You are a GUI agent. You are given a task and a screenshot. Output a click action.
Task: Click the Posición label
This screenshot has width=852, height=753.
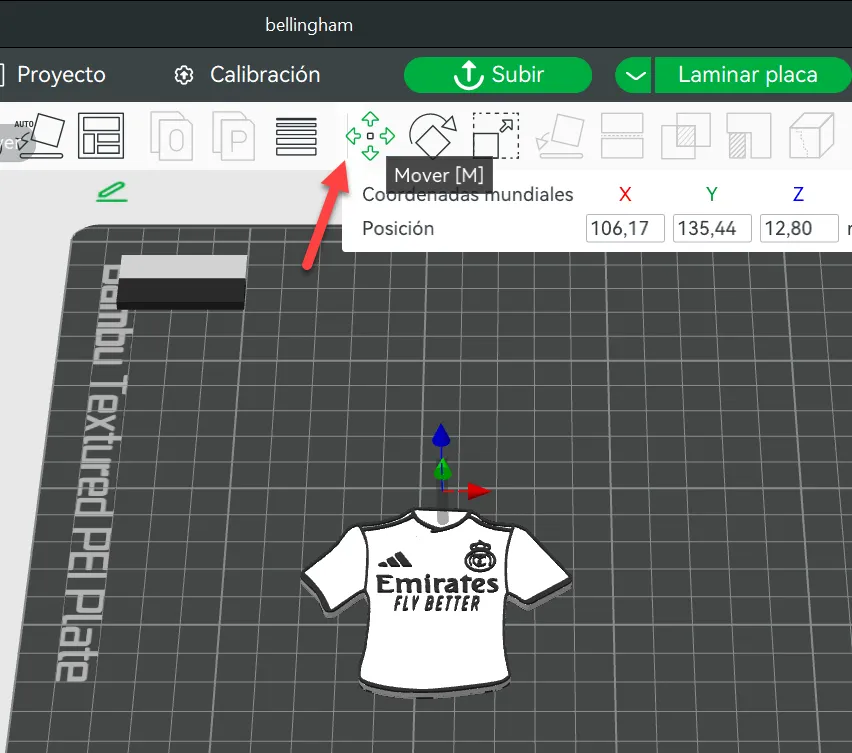click(398, 228)
